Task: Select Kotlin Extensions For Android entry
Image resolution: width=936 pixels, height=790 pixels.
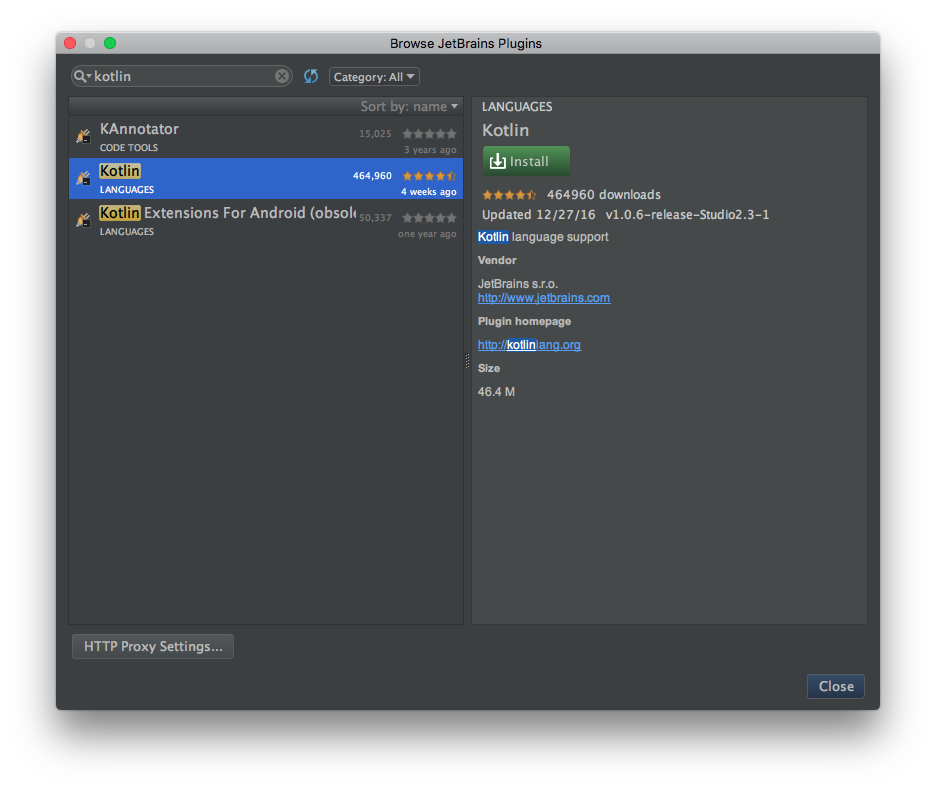Action: click(266, 221)
